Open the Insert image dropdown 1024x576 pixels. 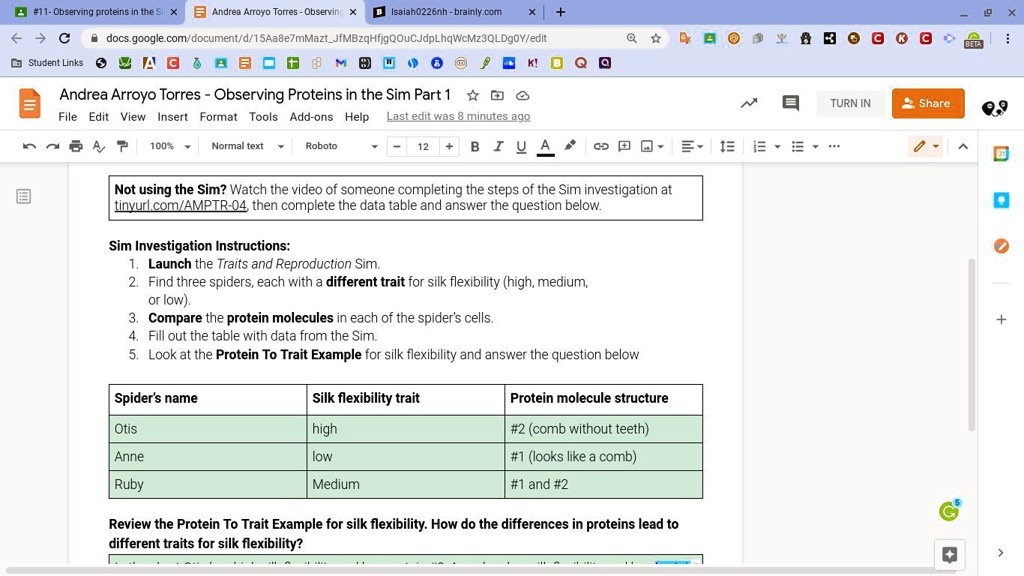point(653,146)
